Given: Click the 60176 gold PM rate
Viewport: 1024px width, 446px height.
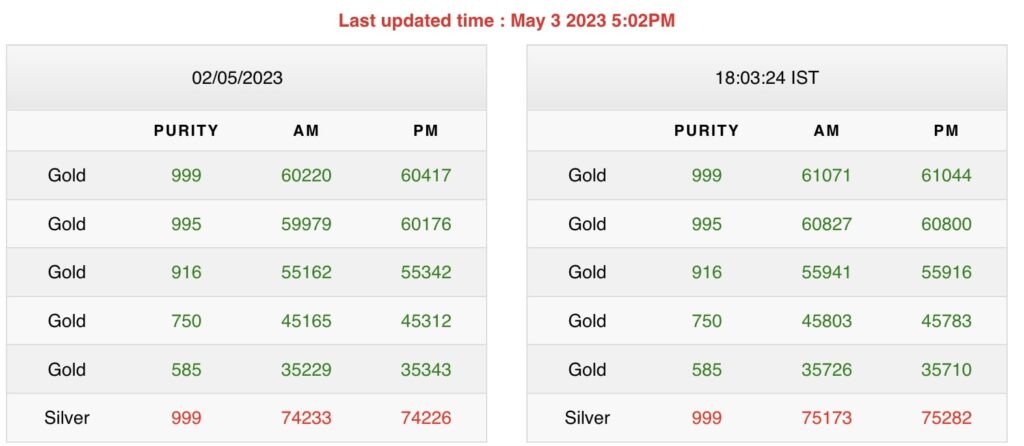Looking at the screenshot, I should pyautogui.click(x=425, y=224).
